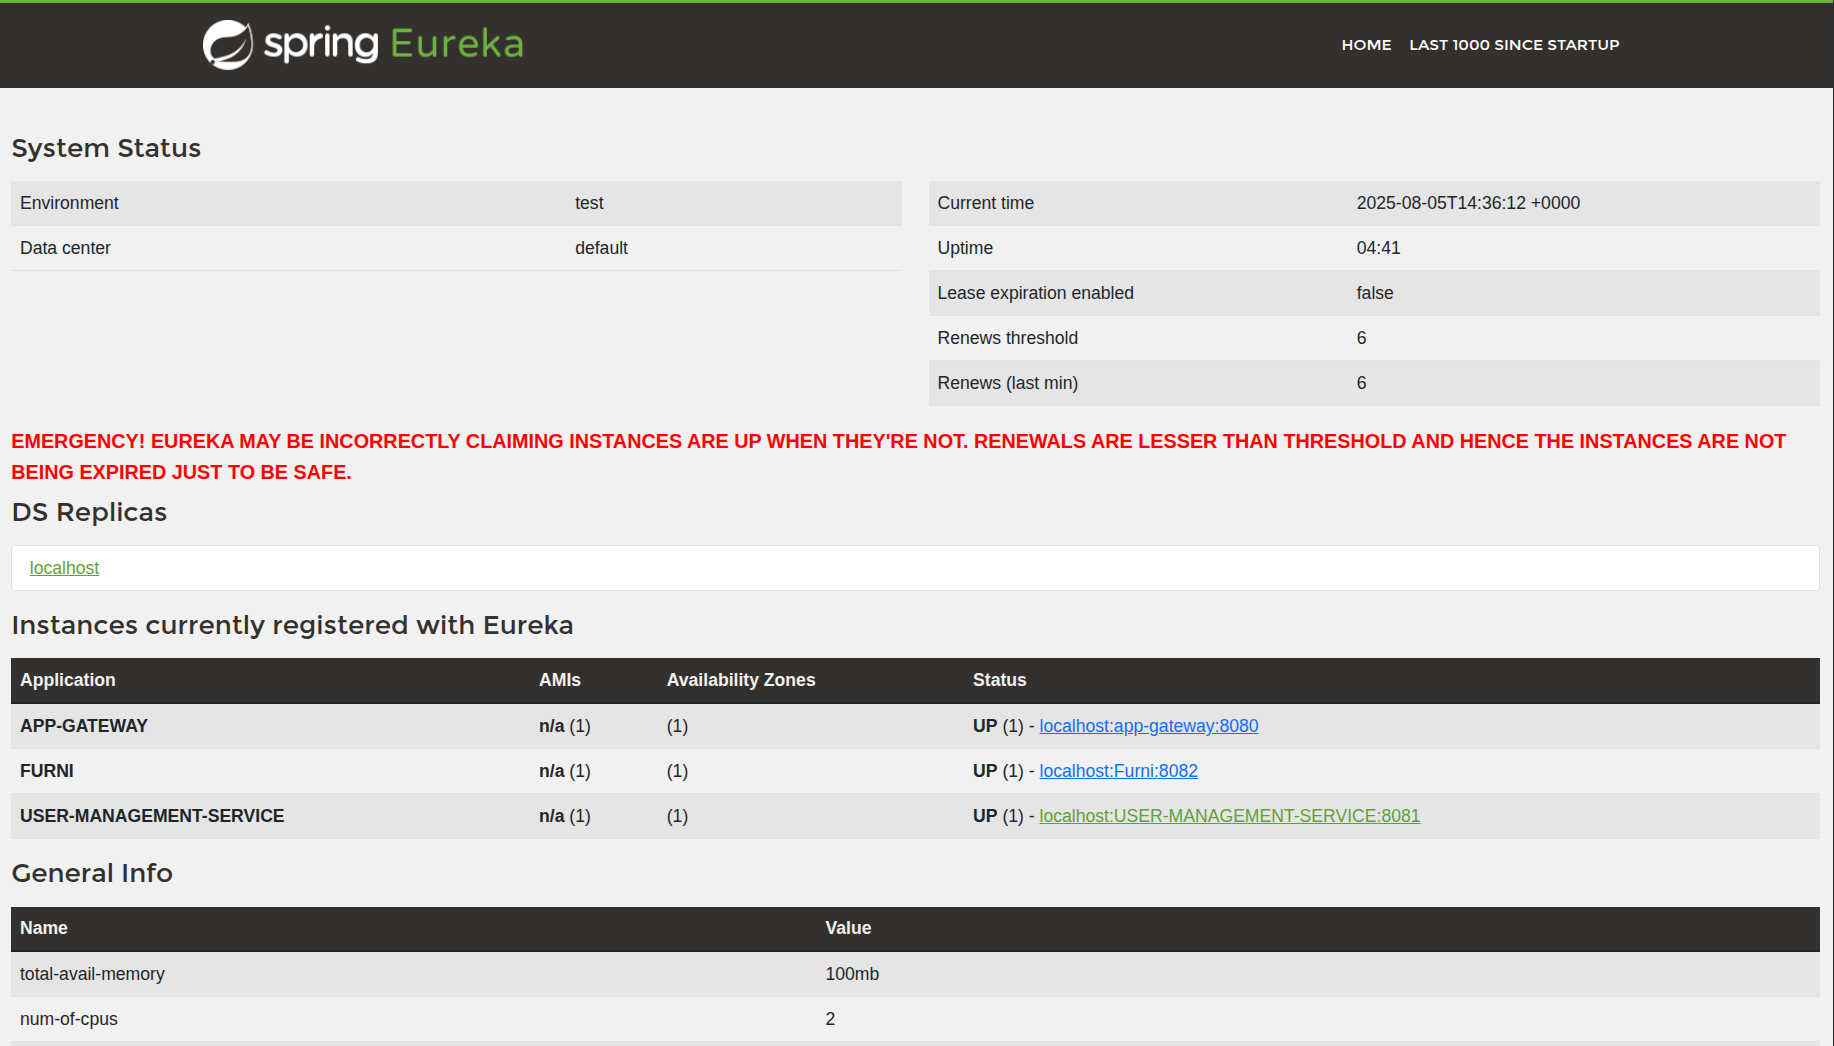The height and width of the screenshot is (1046, 1834).
Task: Click the Current time value
Action: 1467,203
